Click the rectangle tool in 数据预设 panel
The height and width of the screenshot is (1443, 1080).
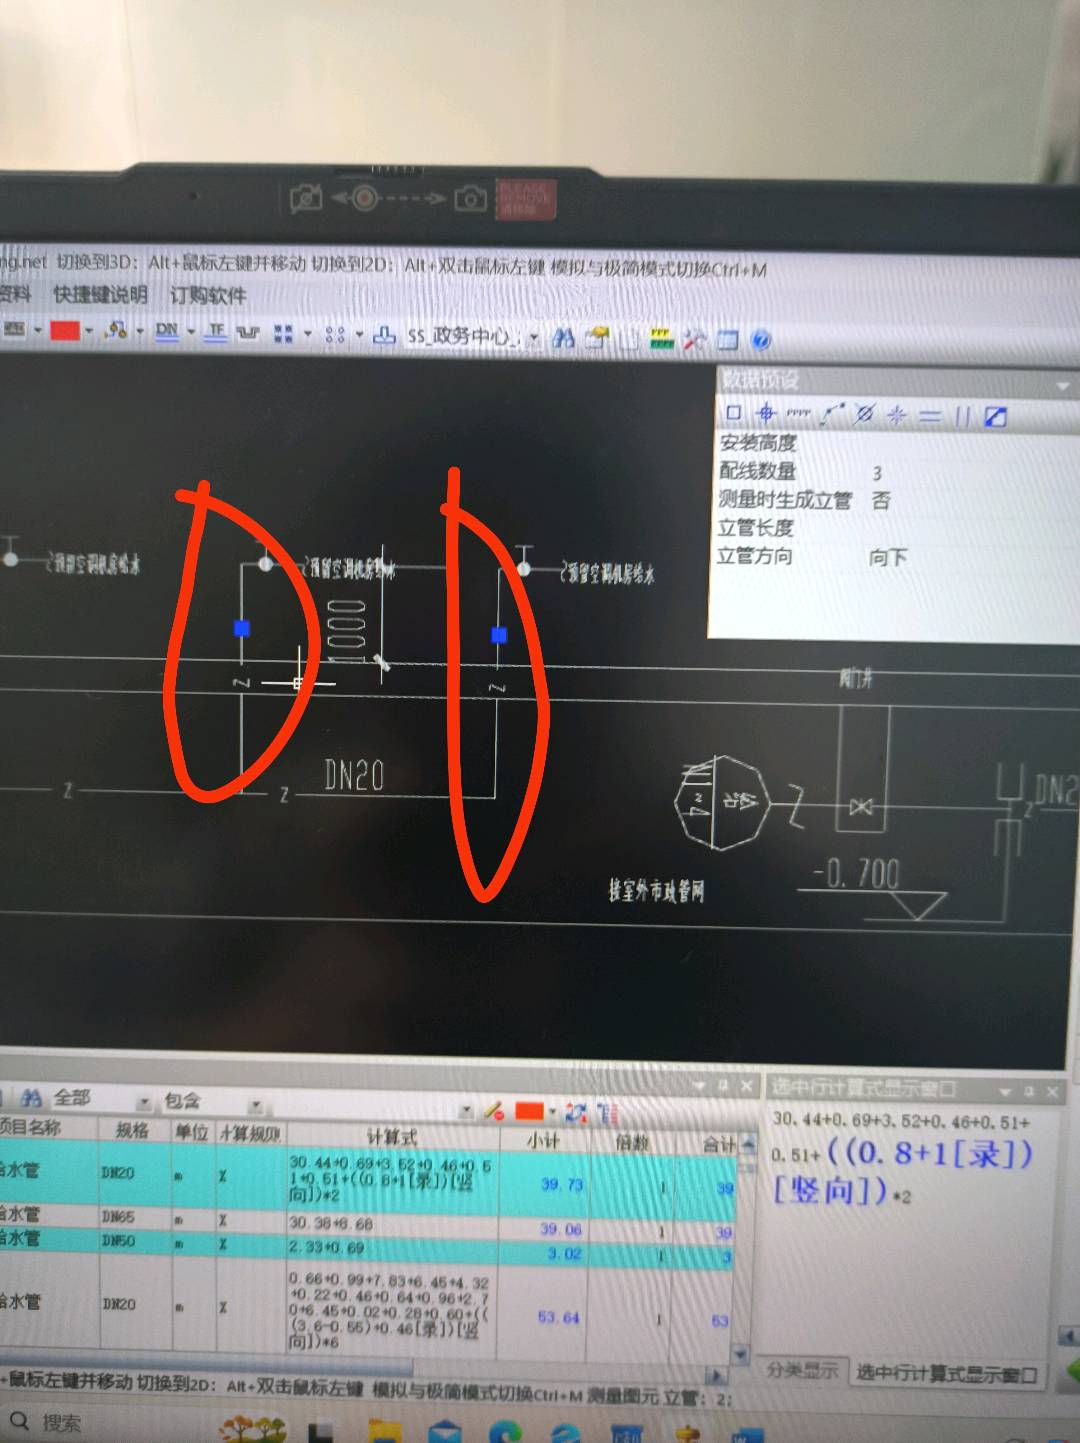pyautogui.click(x=733, y=412)
